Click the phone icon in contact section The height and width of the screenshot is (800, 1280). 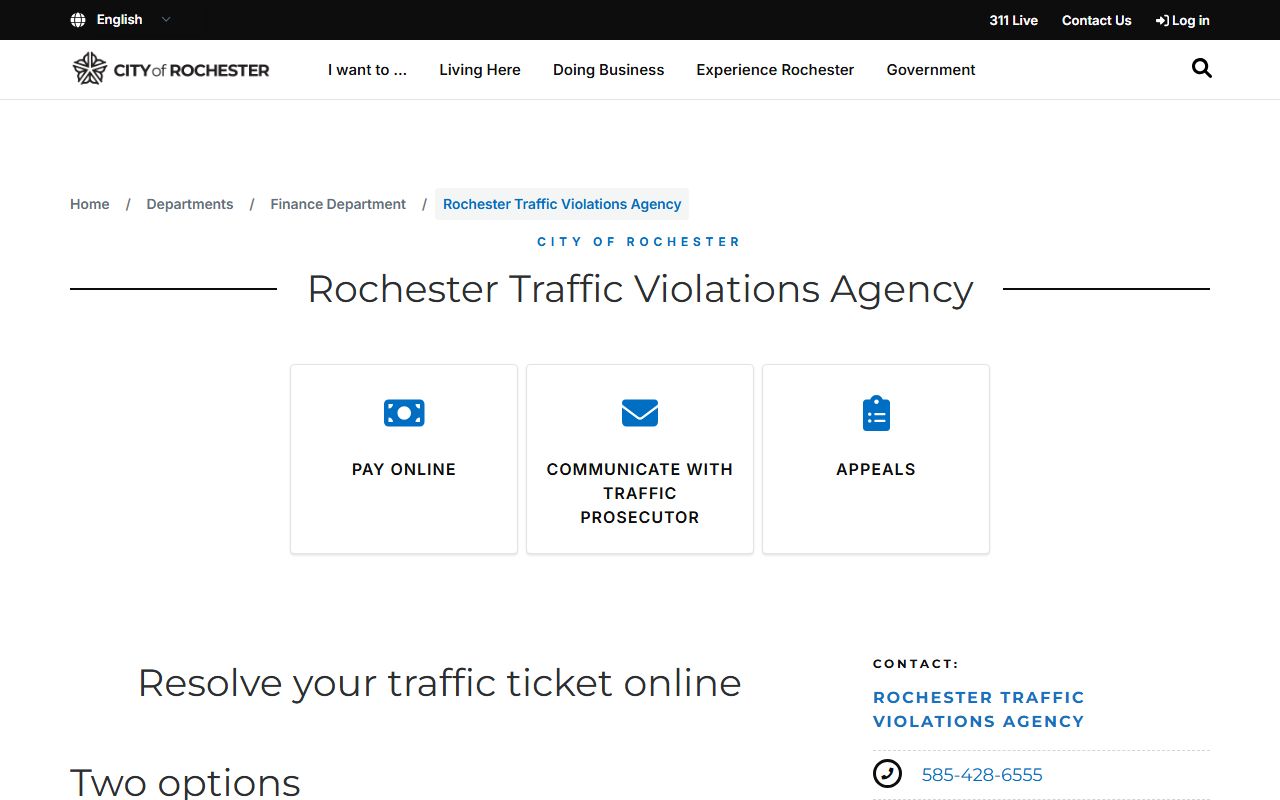coord(887,774)
